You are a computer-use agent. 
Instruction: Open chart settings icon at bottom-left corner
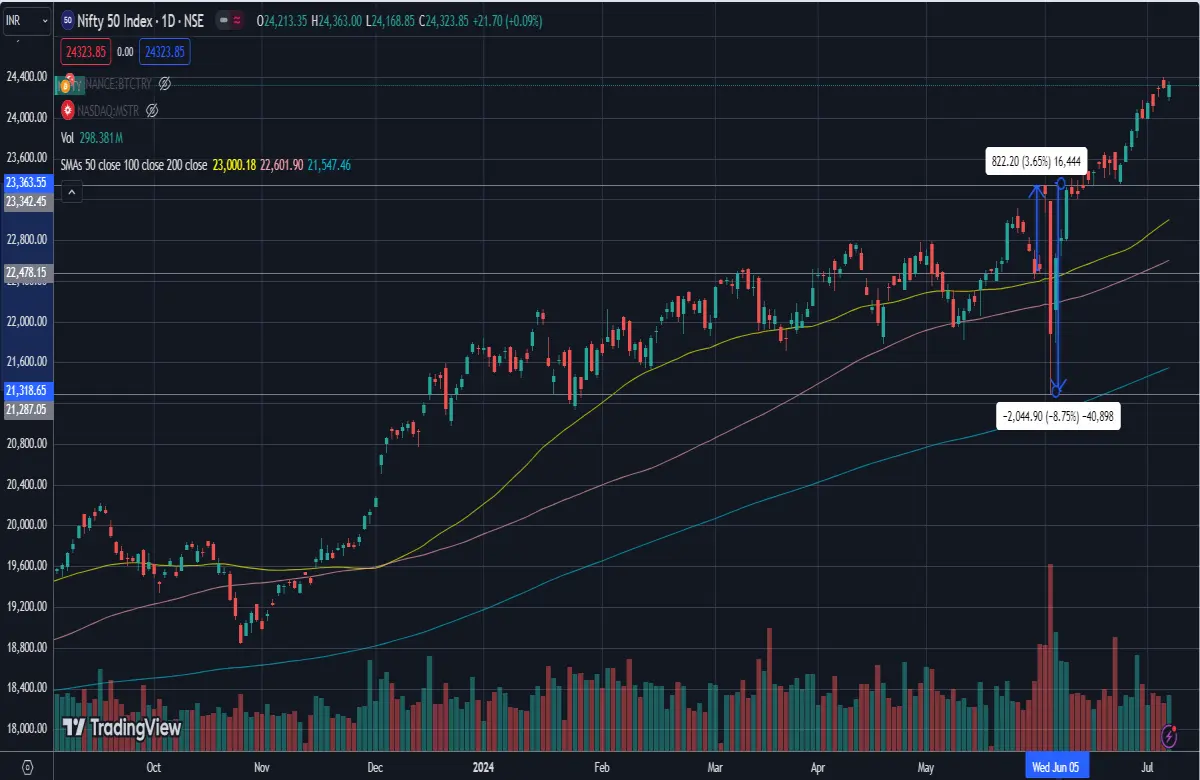(x=27, y=768)
